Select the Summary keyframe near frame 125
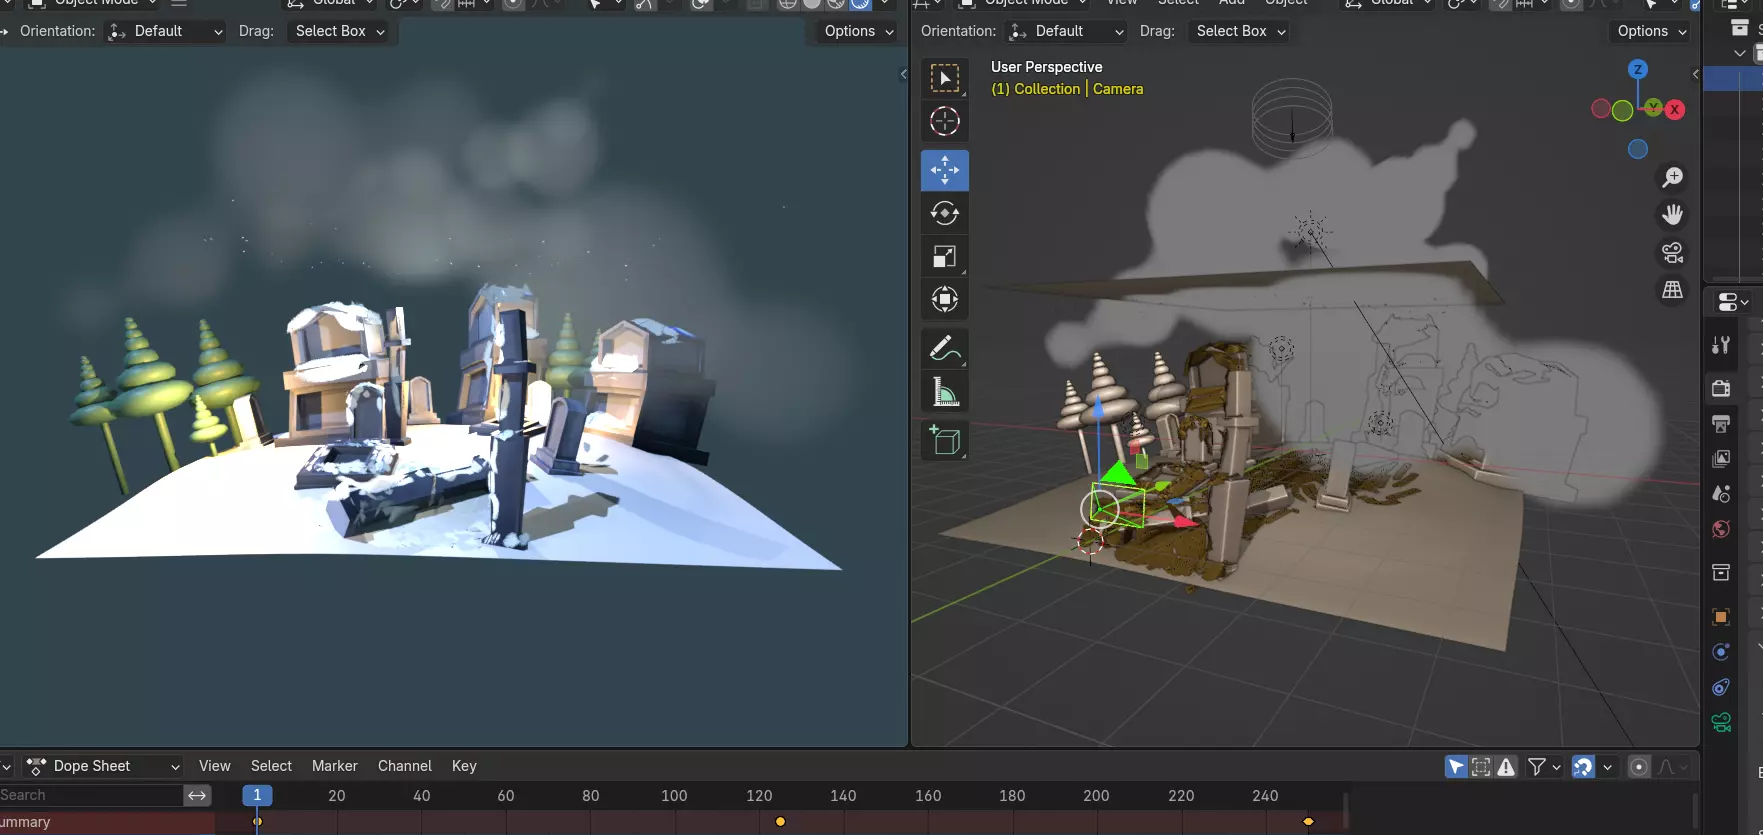1763x835 pixels. coord(780,822)
